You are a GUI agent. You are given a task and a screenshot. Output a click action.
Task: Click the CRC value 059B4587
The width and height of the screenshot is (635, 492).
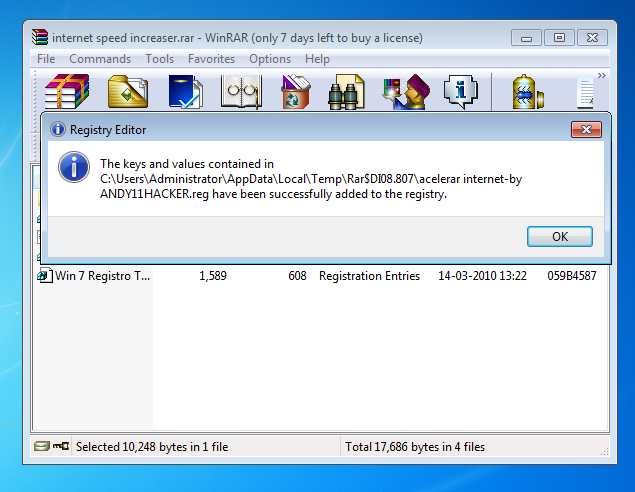(572, 276)
